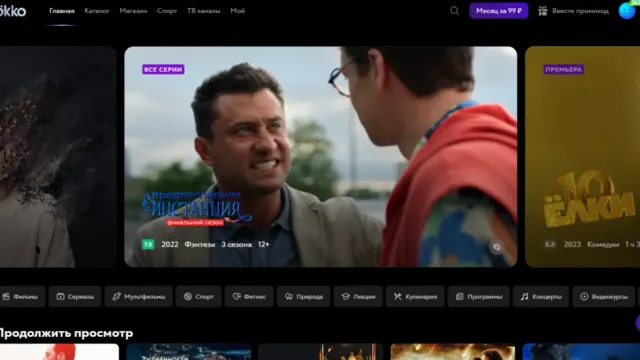640x360 pixels.
Task: Open the search magnifier icon
Action: 454,11
